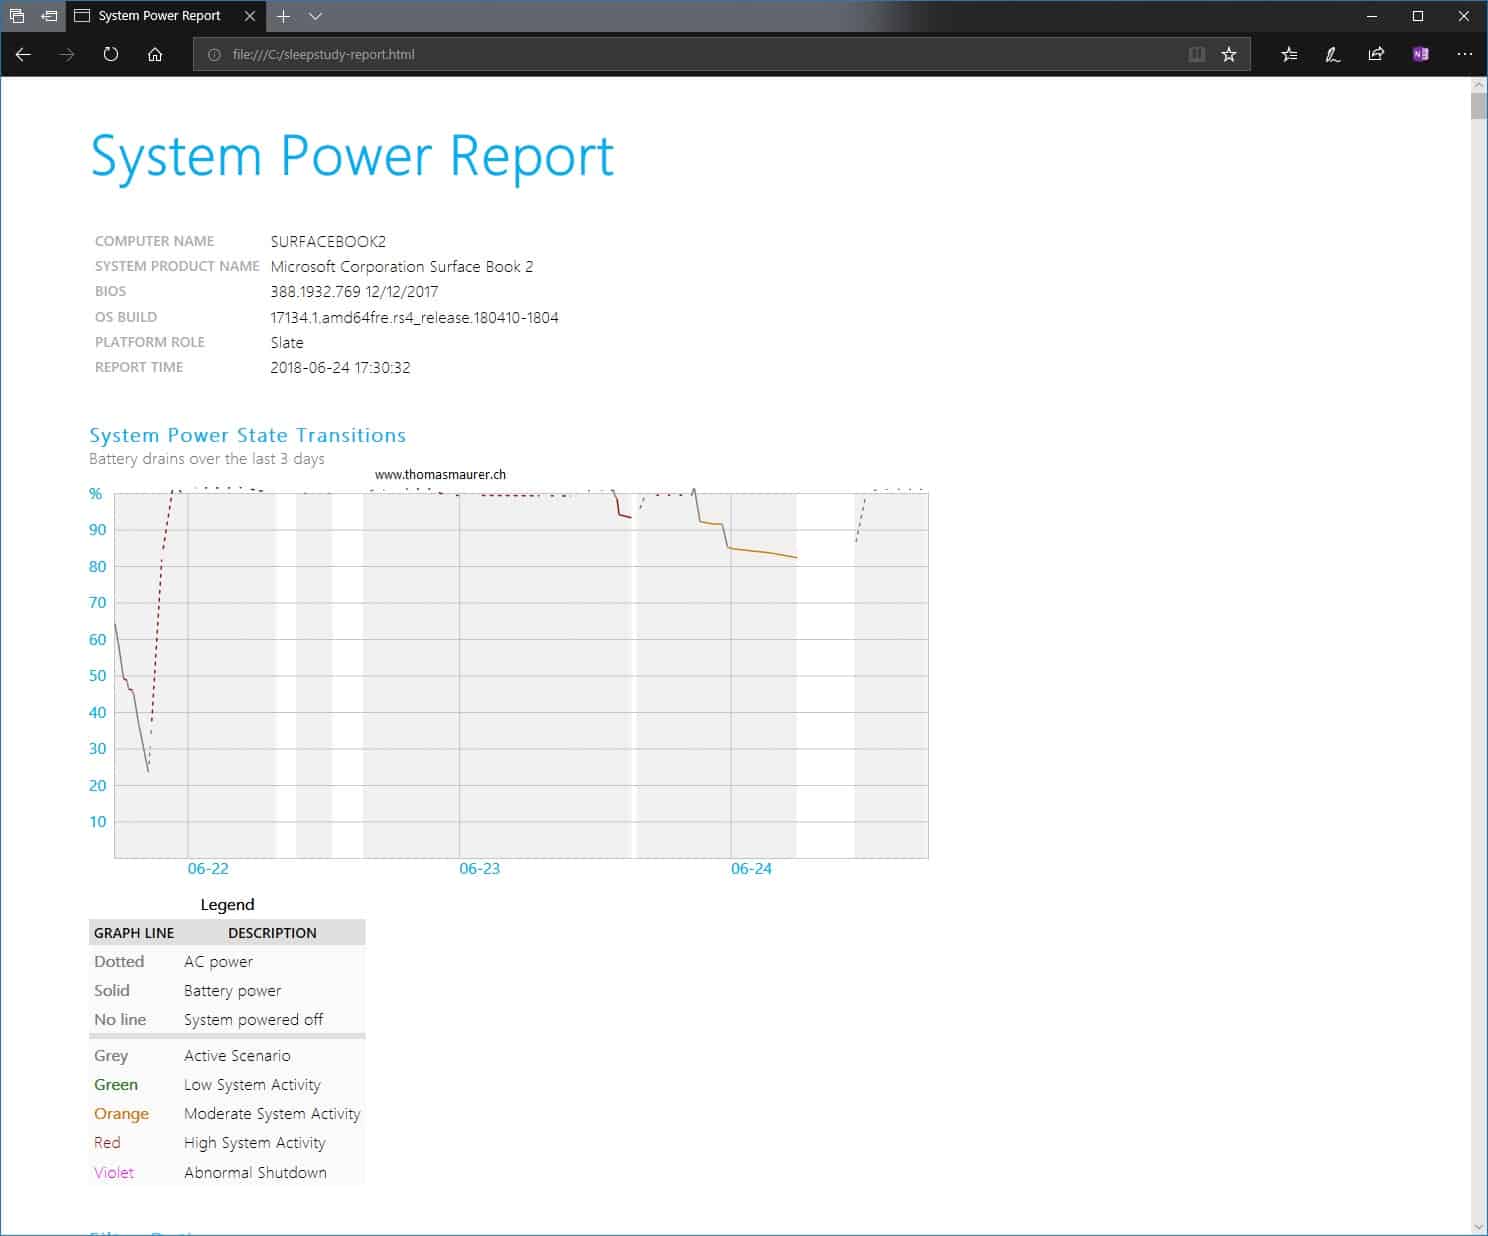Expand the tab preview chevron
Image resolution: width=1488 pixels, height=1236 pixels.
[315, 16]
